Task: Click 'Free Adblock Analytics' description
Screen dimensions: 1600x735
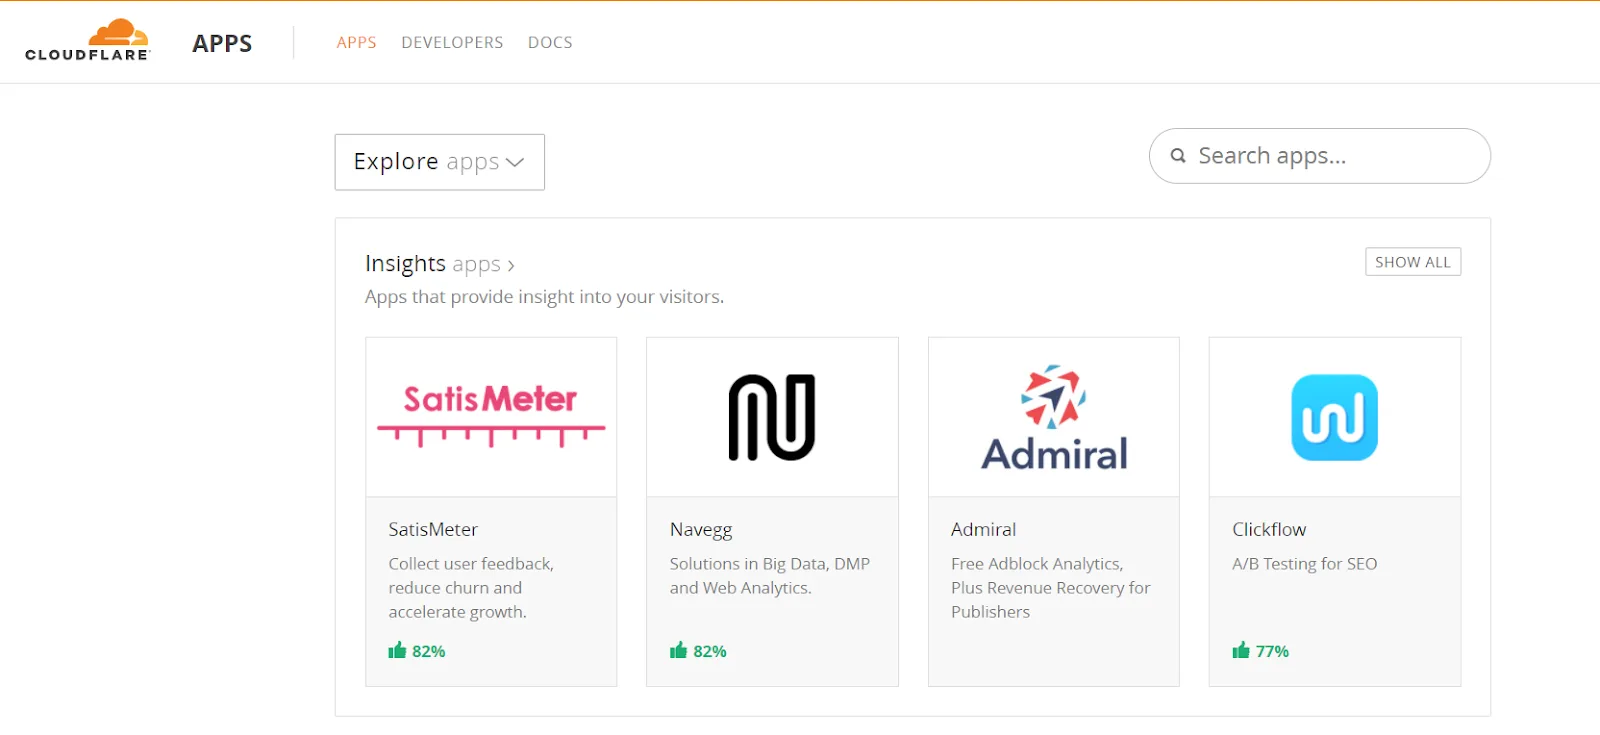Action: point(1051,588)
